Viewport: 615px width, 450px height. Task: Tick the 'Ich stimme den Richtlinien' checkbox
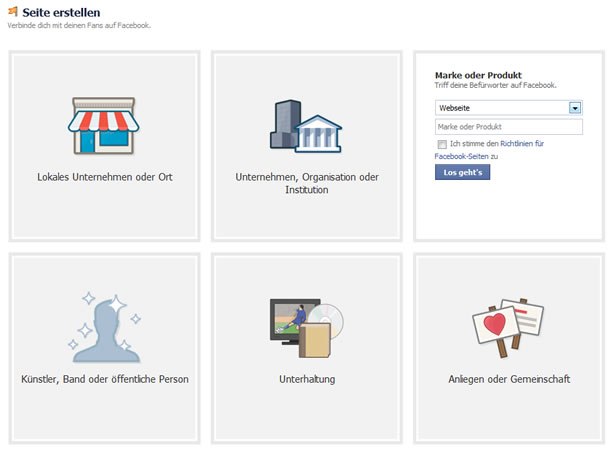442,144
